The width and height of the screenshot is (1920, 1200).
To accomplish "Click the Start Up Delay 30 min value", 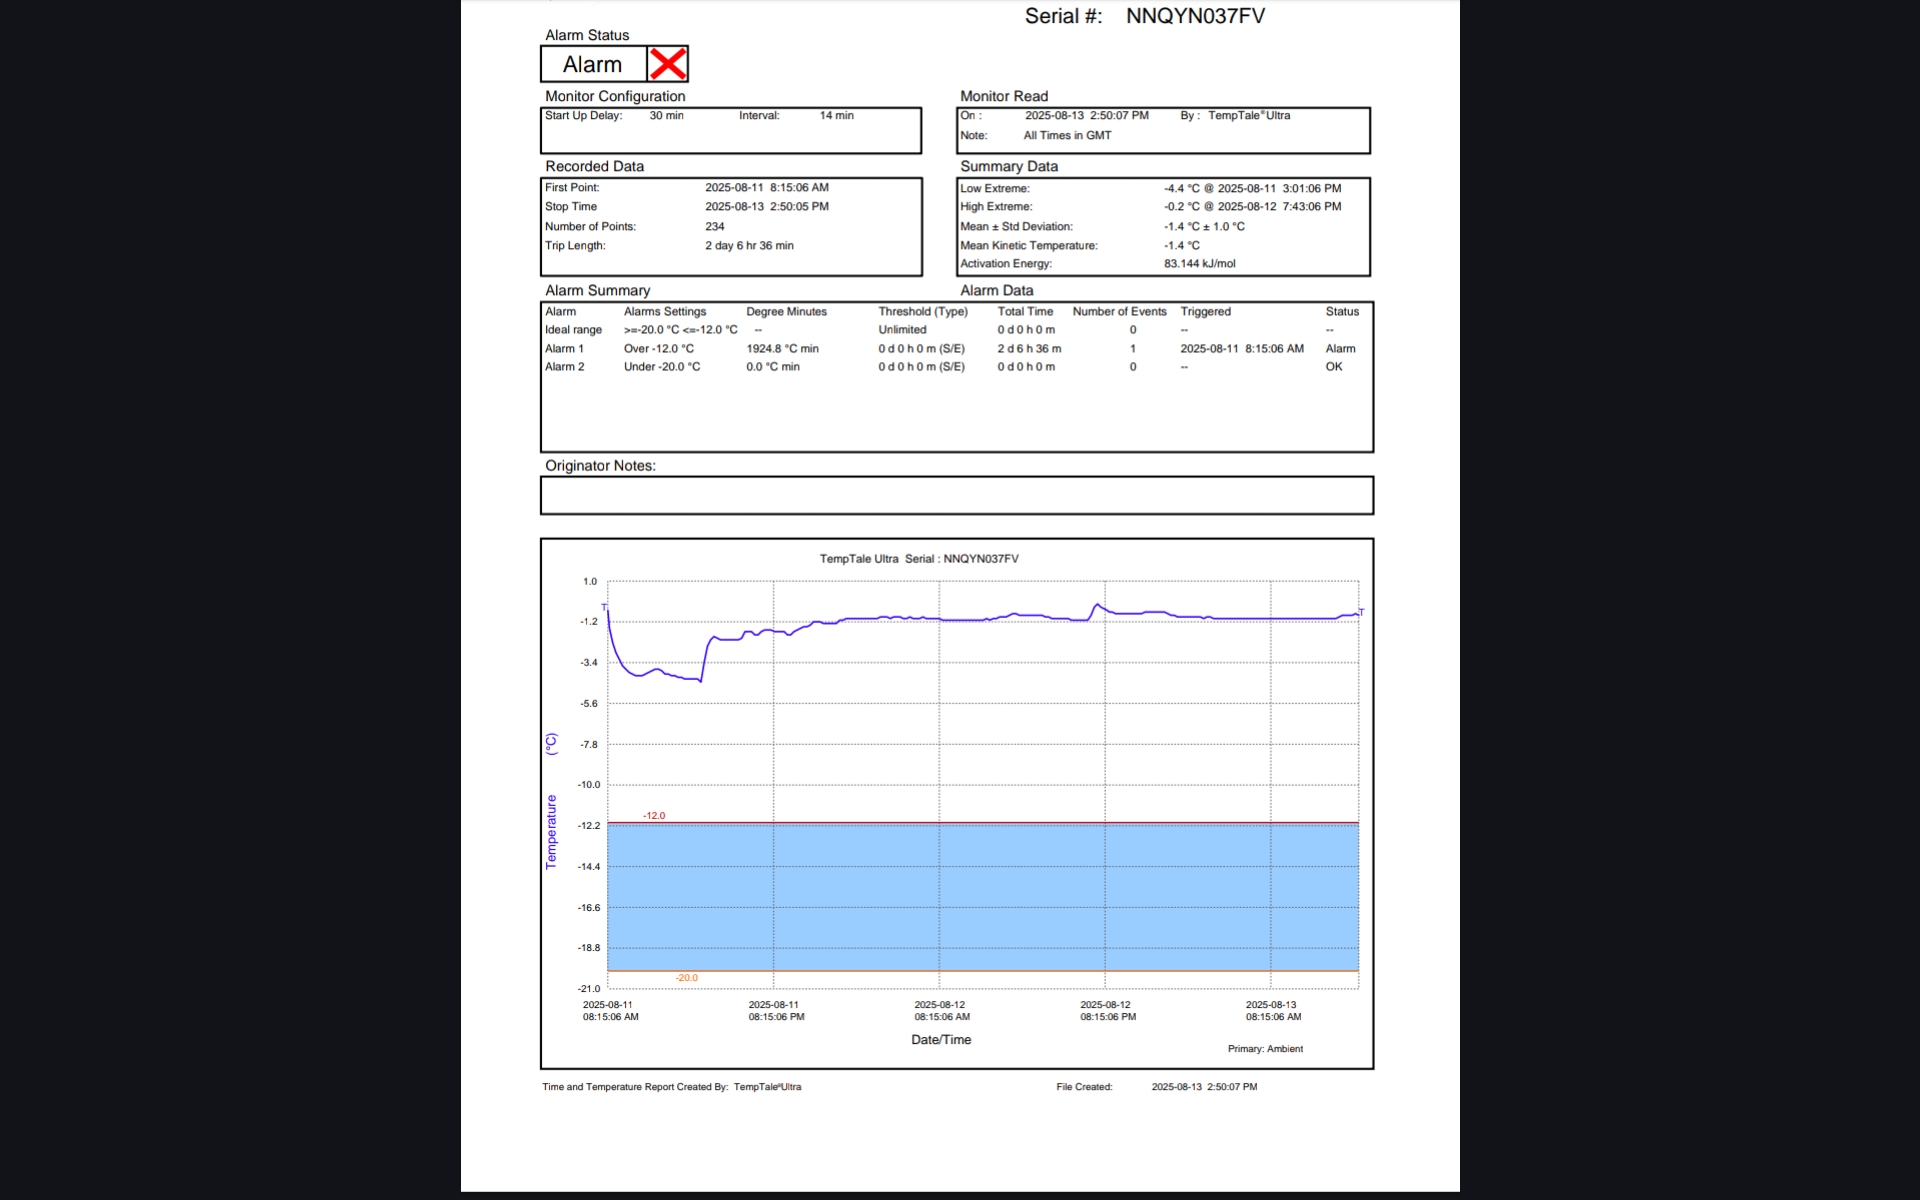I will point(666,116).
